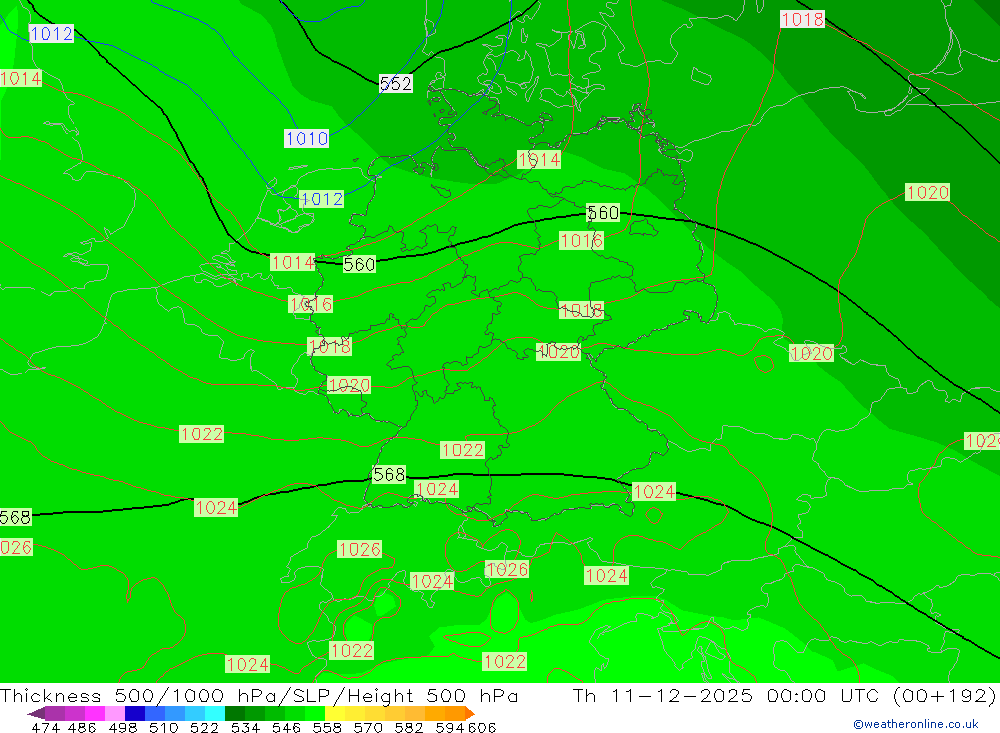Click the 570 legend value
The image size is (1000, 733).
367,727
